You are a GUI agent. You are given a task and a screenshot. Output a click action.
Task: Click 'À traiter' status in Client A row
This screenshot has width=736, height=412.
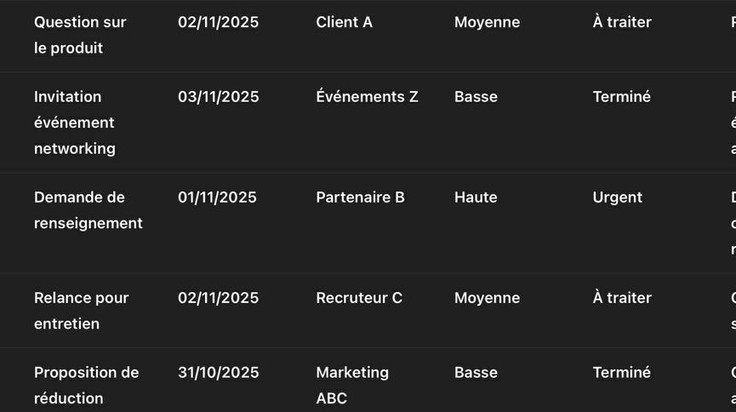tap(622, 22)
